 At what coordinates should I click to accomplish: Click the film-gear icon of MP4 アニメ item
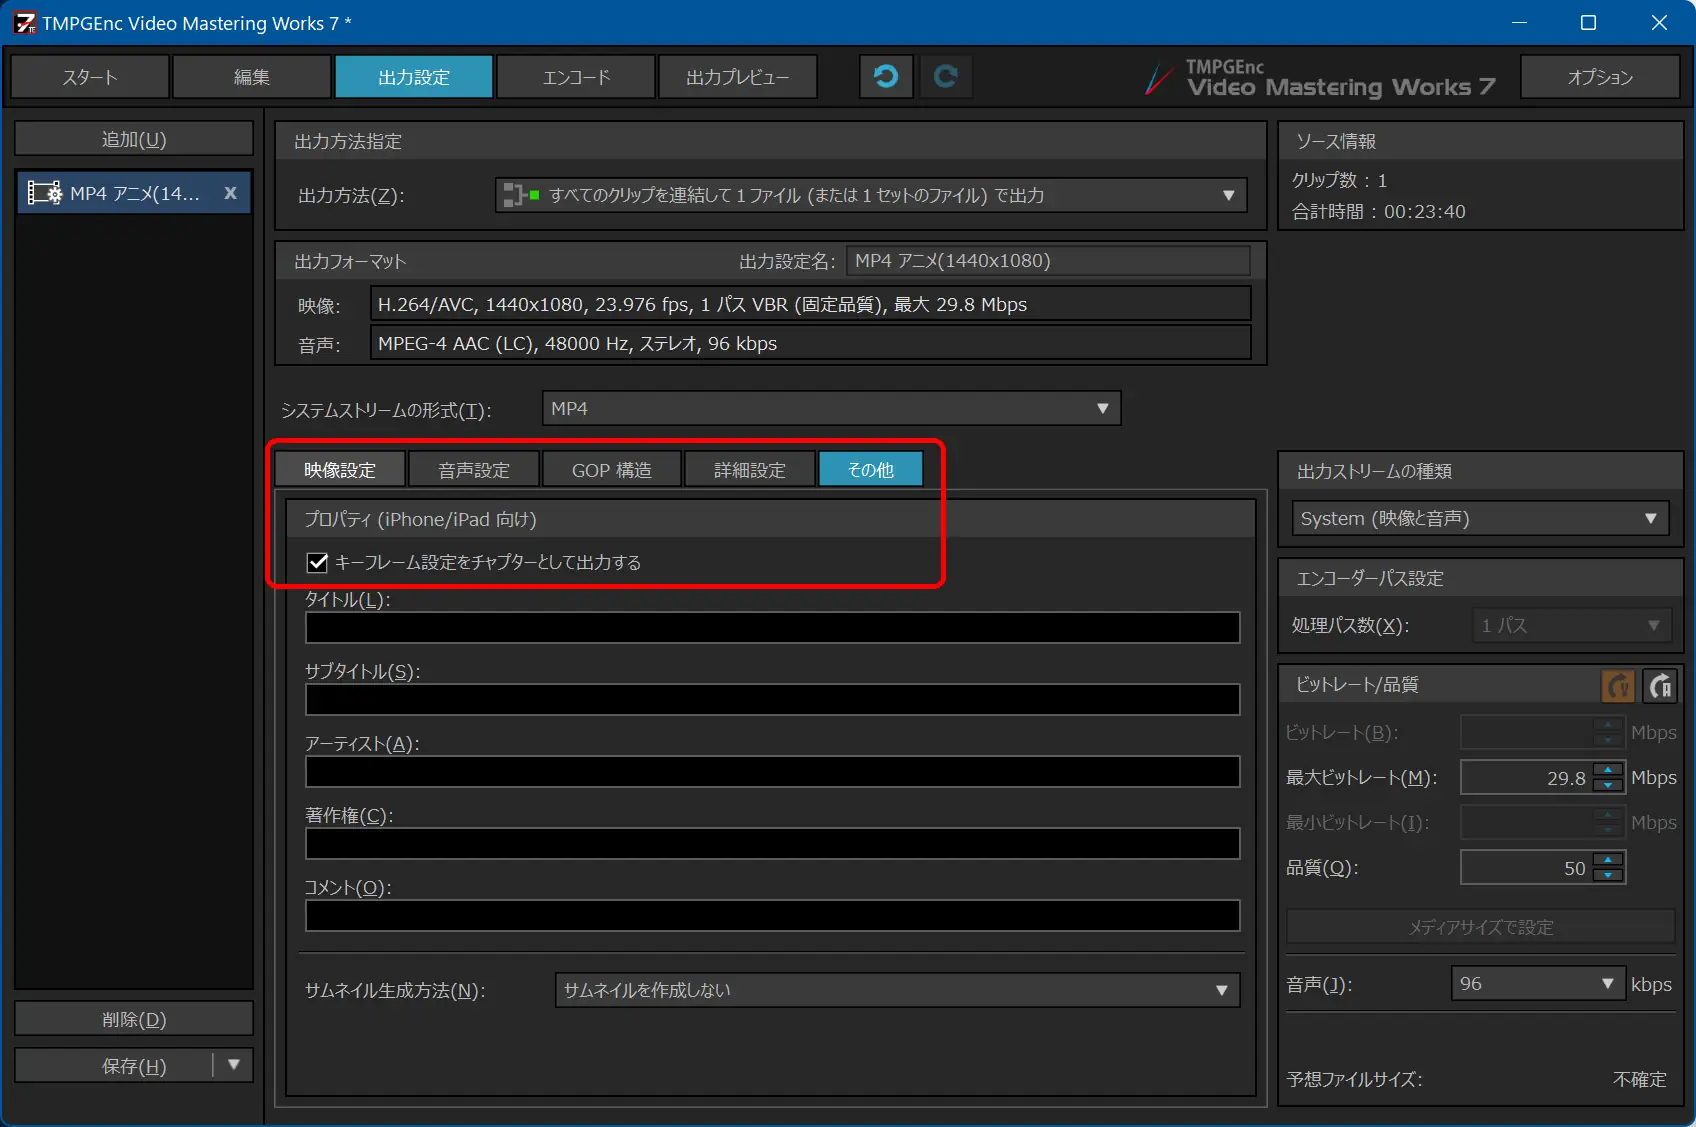coord(44,193)
